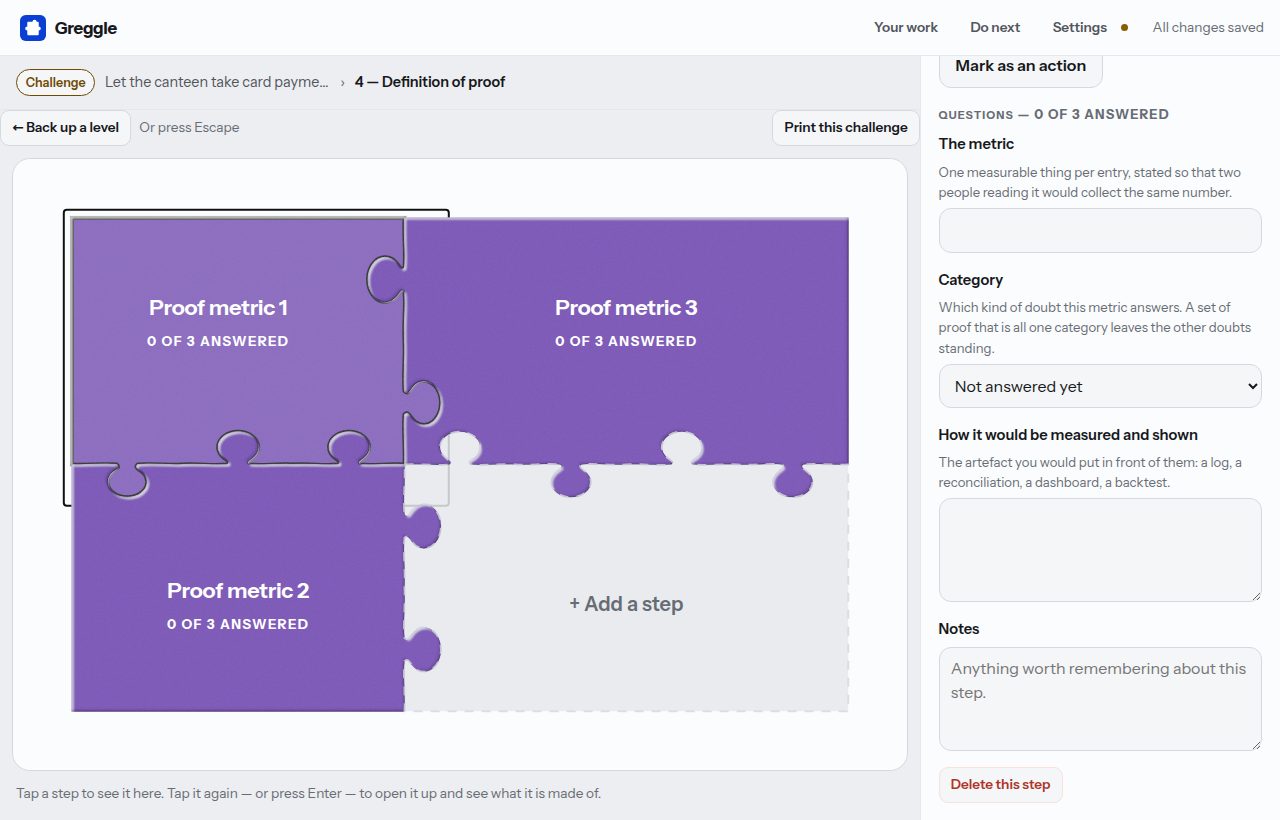
Task: Delete this step
Action: click(1000, 785)
